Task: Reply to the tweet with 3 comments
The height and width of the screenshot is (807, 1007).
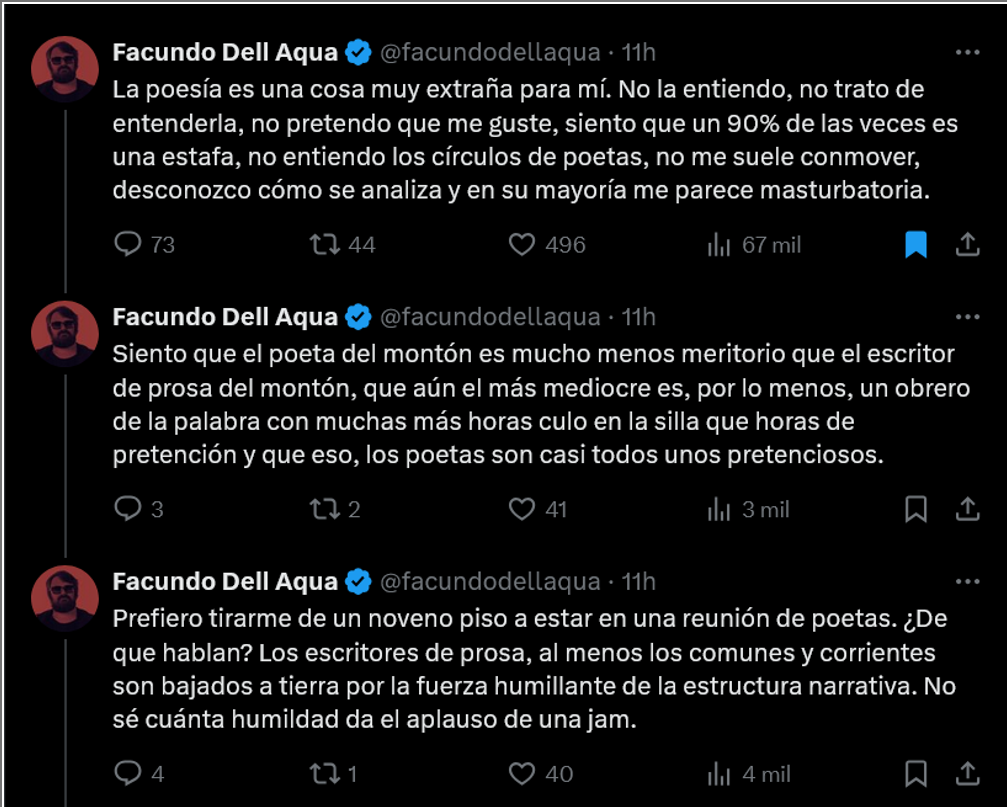Action: (129, 509)
